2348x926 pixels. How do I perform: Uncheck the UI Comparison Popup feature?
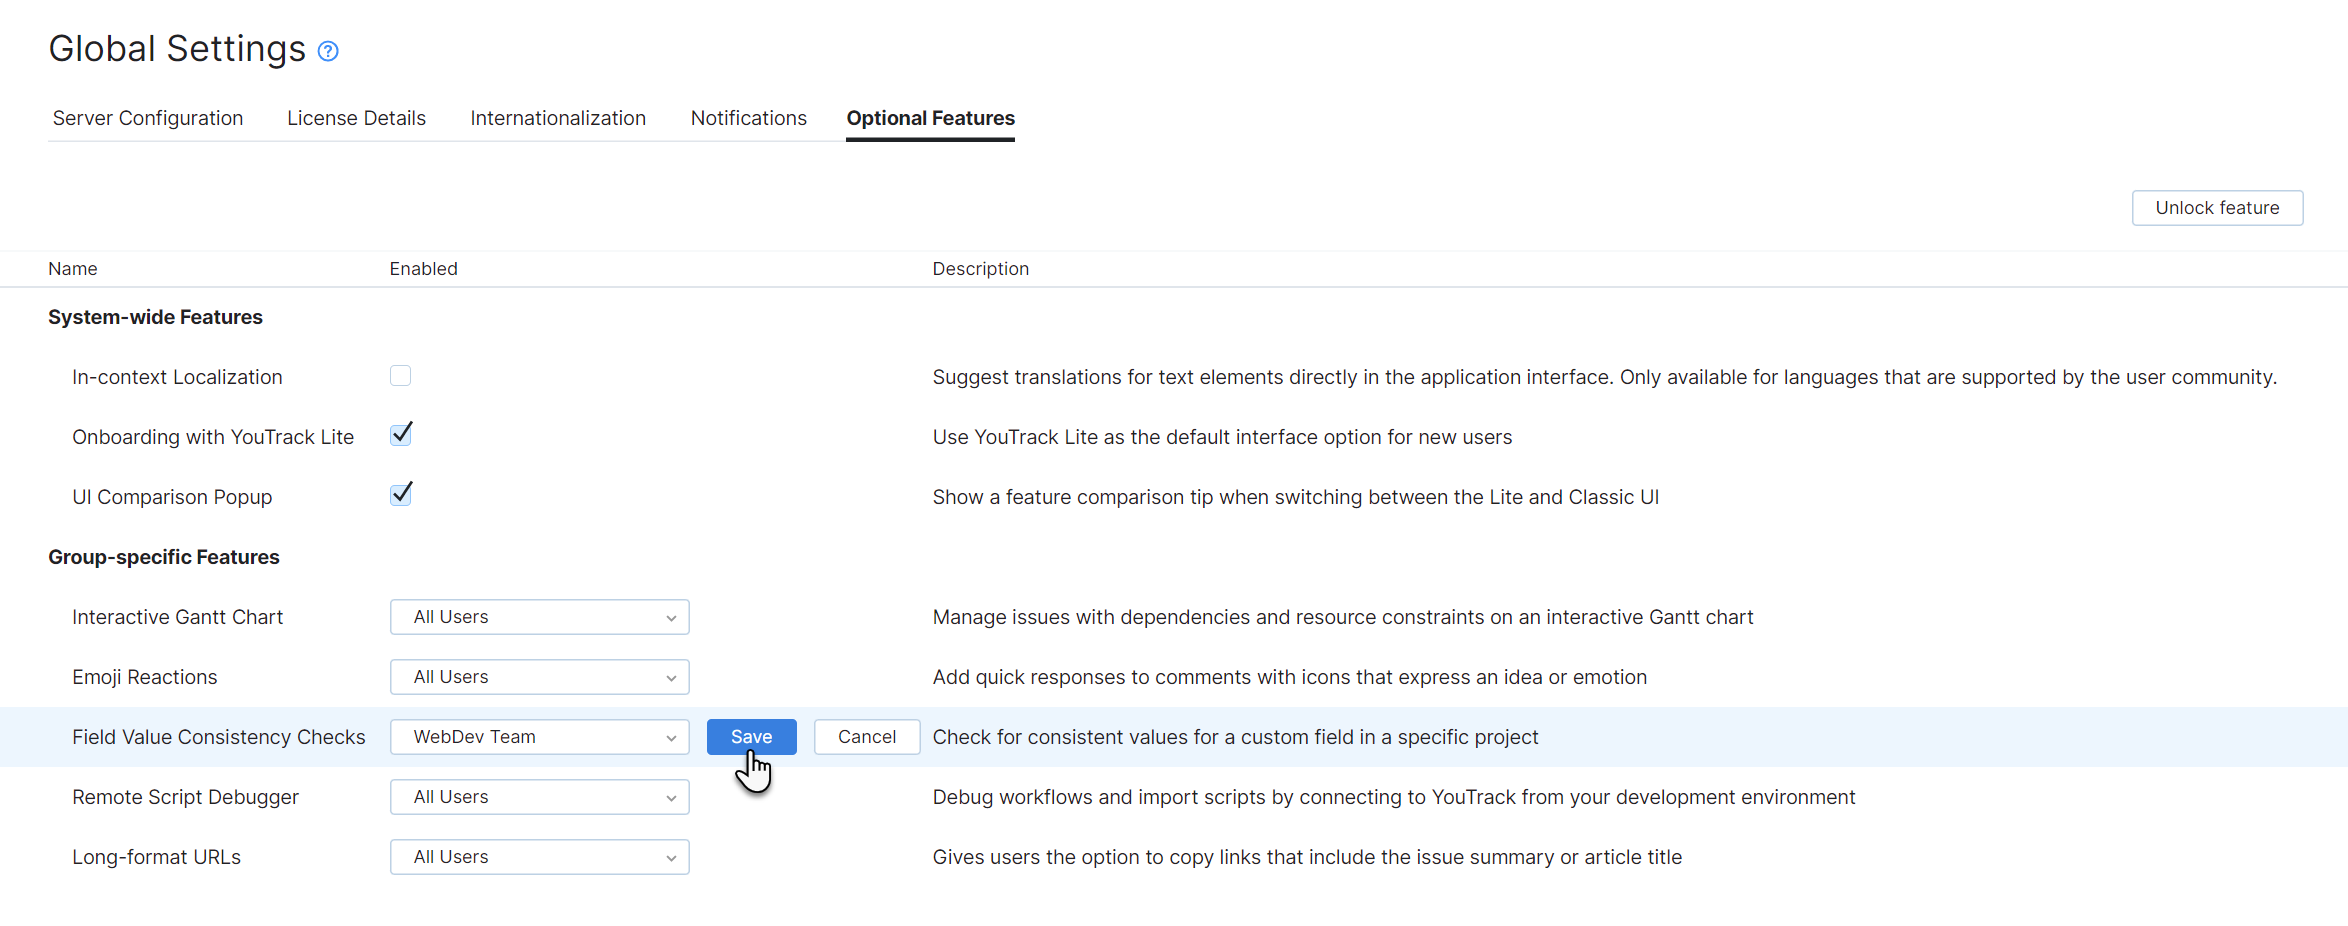400,493
